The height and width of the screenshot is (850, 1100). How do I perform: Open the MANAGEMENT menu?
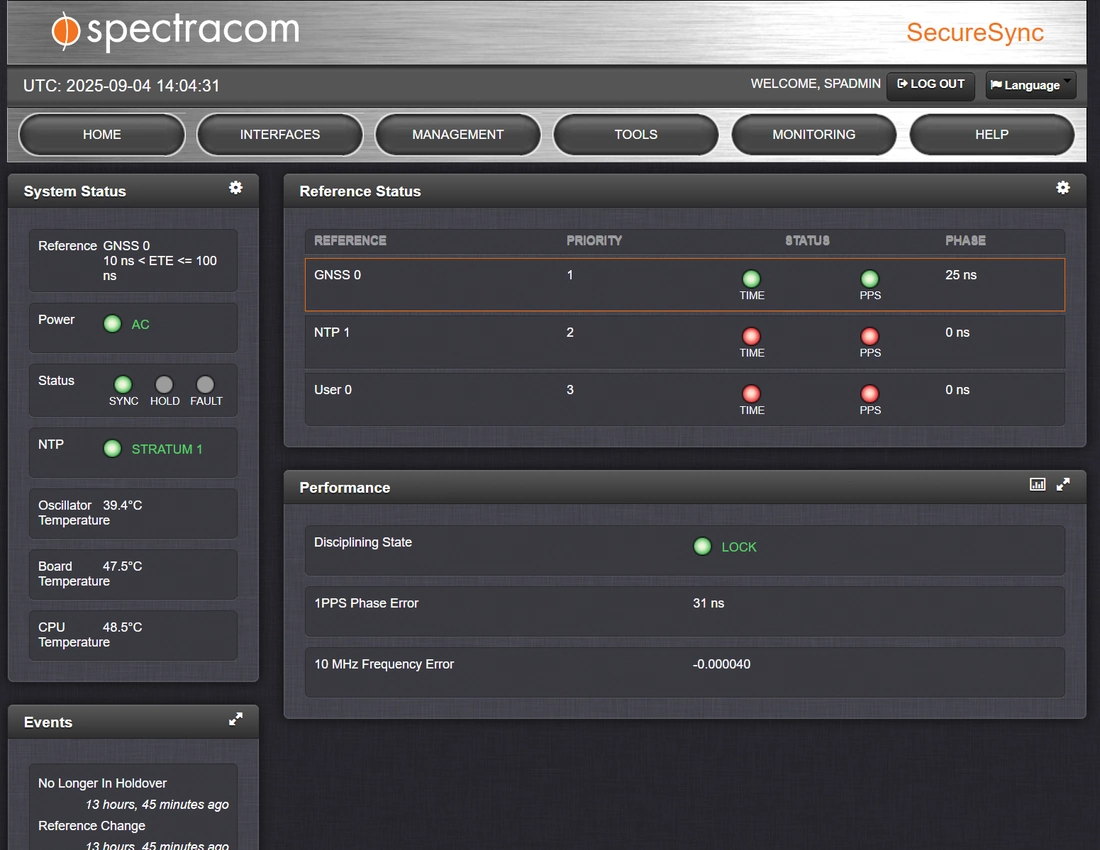(x=458, y=135)
